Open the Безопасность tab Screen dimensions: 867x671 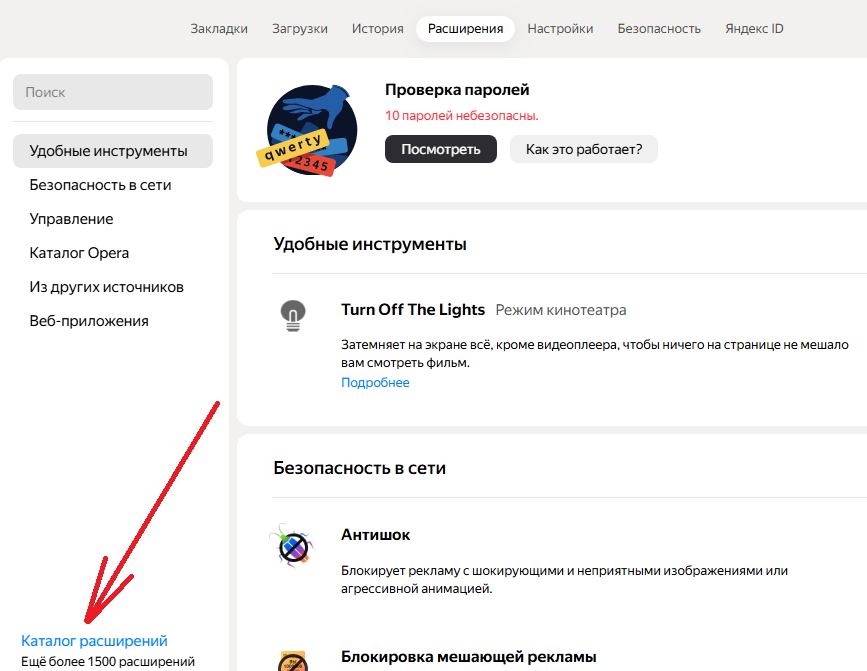coord(659,28)
